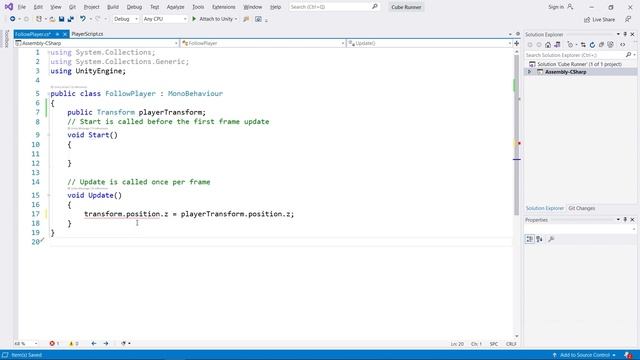This screenshot has width=640, height=360.
Task: Undo the last edit with the Undo icon
Action: [x=83, y=19]
